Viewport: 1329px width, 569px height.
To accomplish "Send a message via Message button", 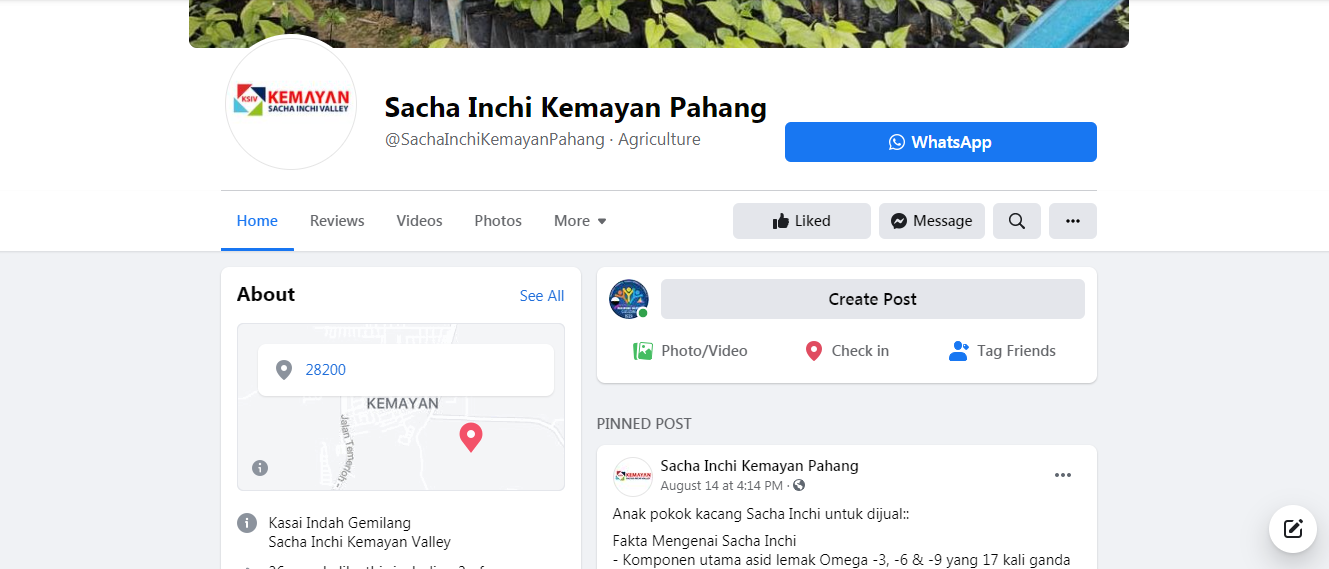I will (932, 221).
